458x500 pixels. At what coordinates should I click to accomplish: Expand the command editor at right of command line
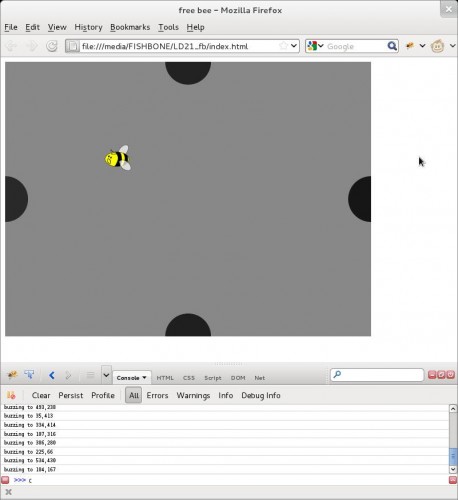(x=453, y=480)
